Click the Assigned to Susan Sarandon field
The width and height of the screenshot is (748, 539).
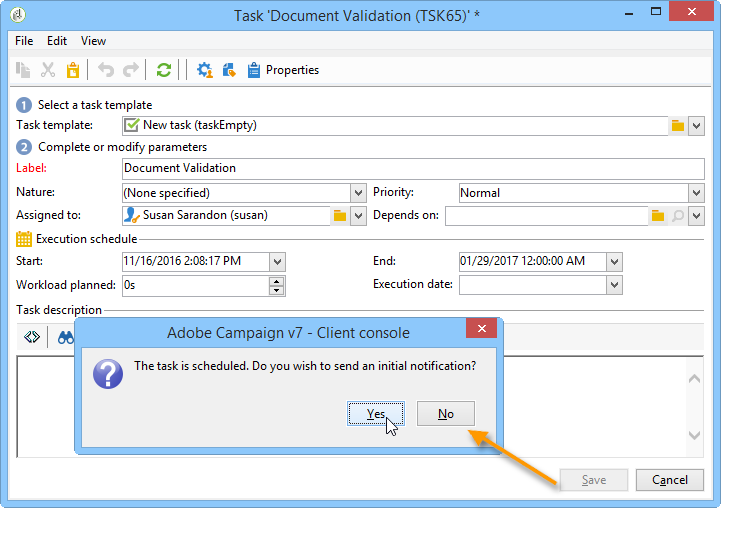click(x=226, y=216)
